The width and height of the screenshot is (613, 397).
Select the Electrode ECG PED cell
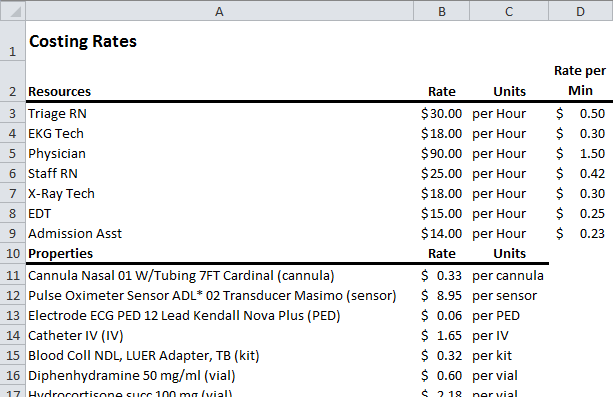pyautogui.click(x=219, y=315)
